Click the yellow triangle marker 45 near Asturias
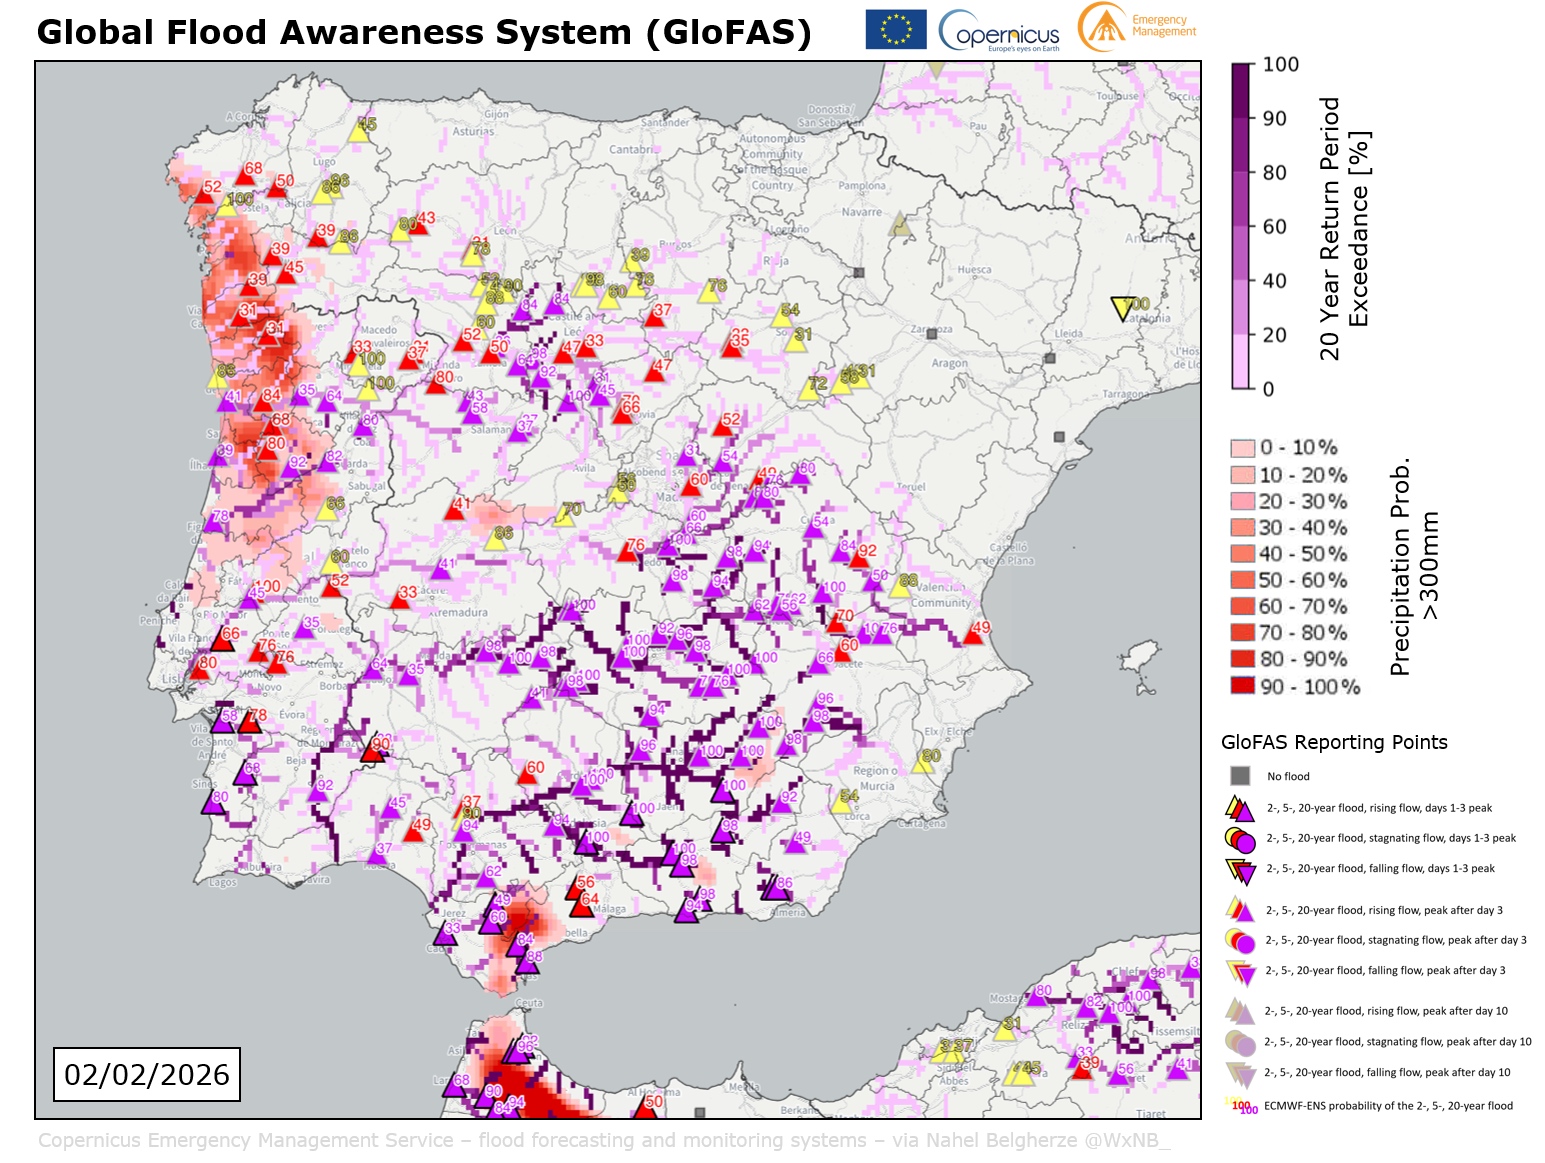1545x1163 pixels. pos(360,131)
